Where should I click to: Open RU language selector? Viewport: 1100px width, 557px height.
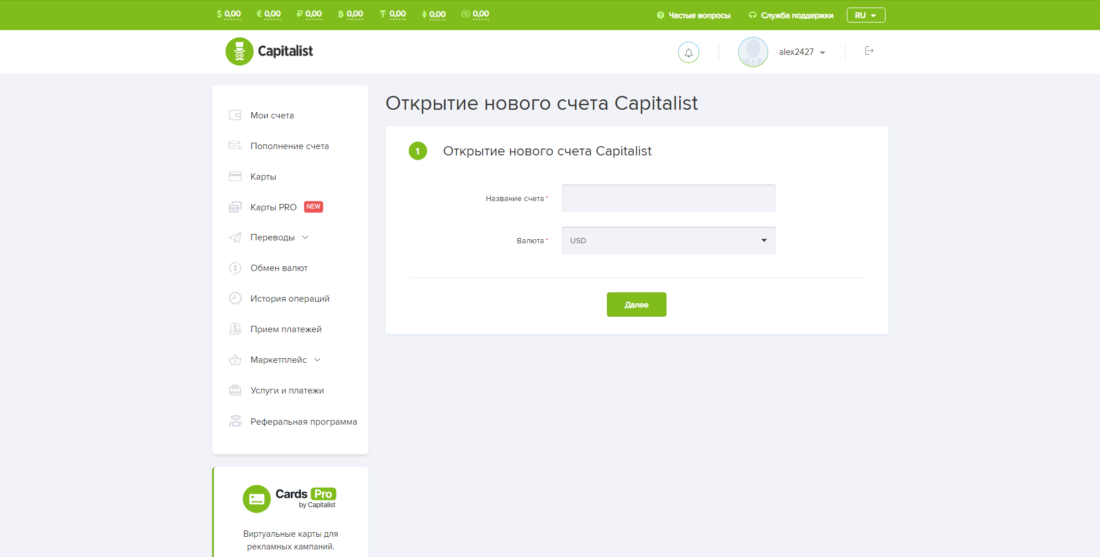pos(866,15)
